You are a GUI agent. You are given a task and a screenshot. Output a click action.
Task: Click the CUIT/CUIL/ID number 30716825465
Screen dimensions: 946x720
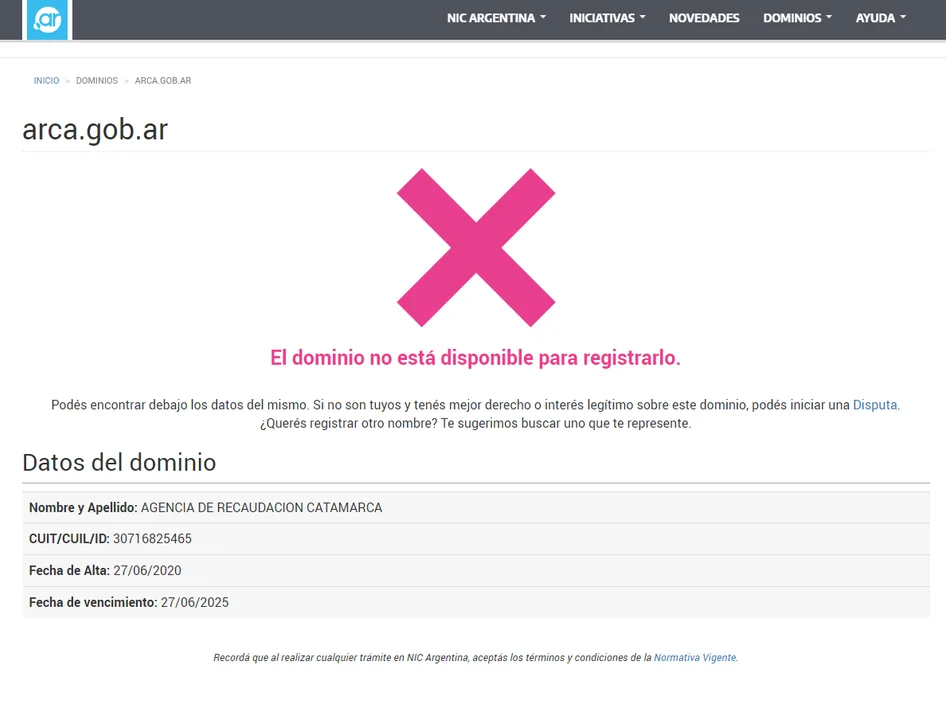[x=152, y=539]
